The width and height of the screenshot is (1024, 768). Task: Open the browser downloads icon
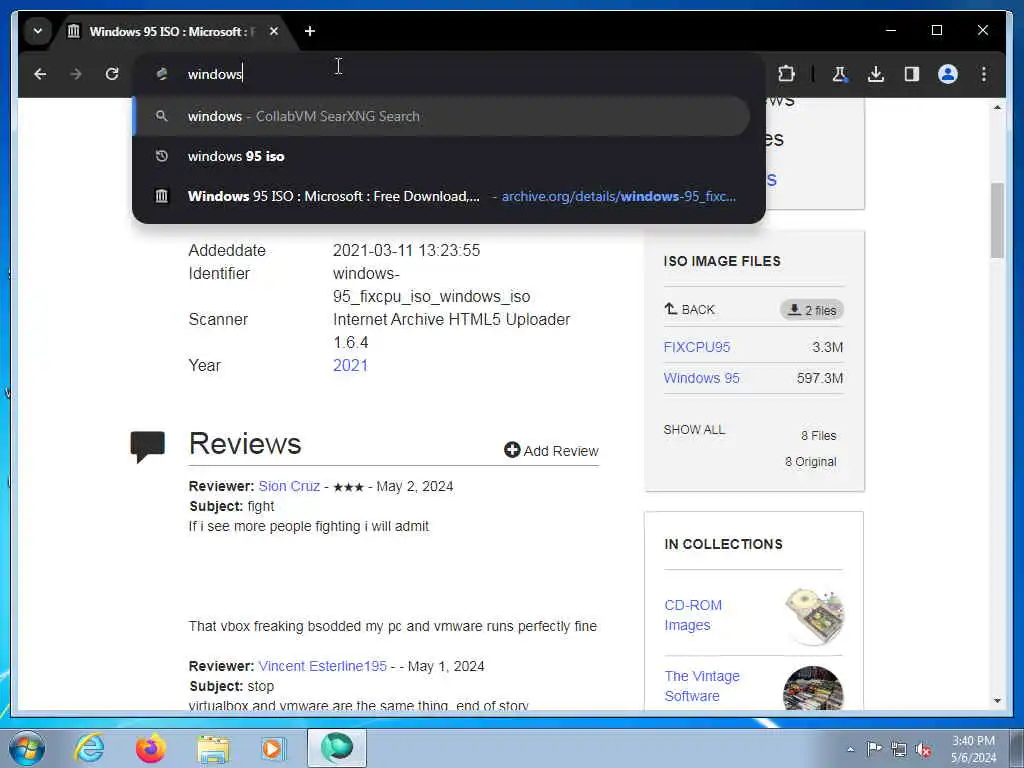coord(876,74)
